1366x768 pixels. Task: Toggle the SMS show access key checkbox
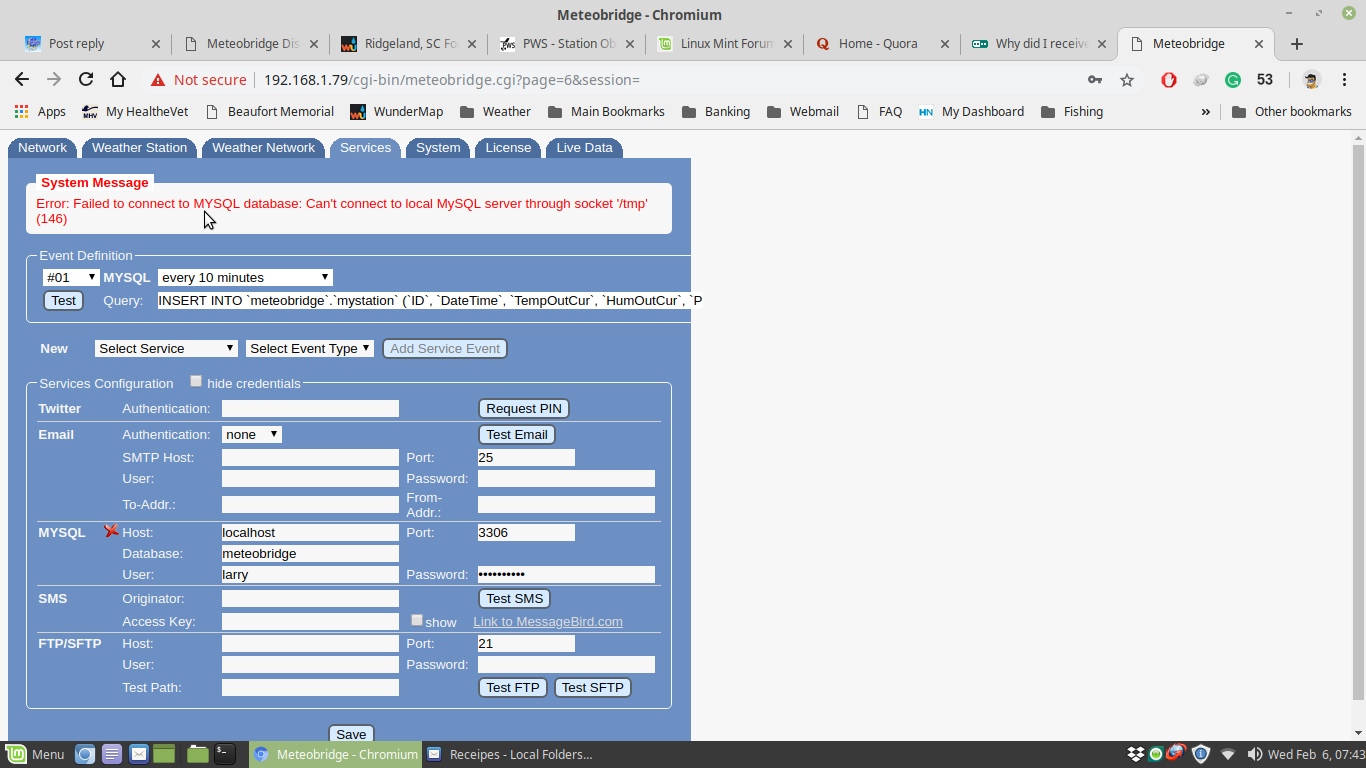(x=417, y=620)
